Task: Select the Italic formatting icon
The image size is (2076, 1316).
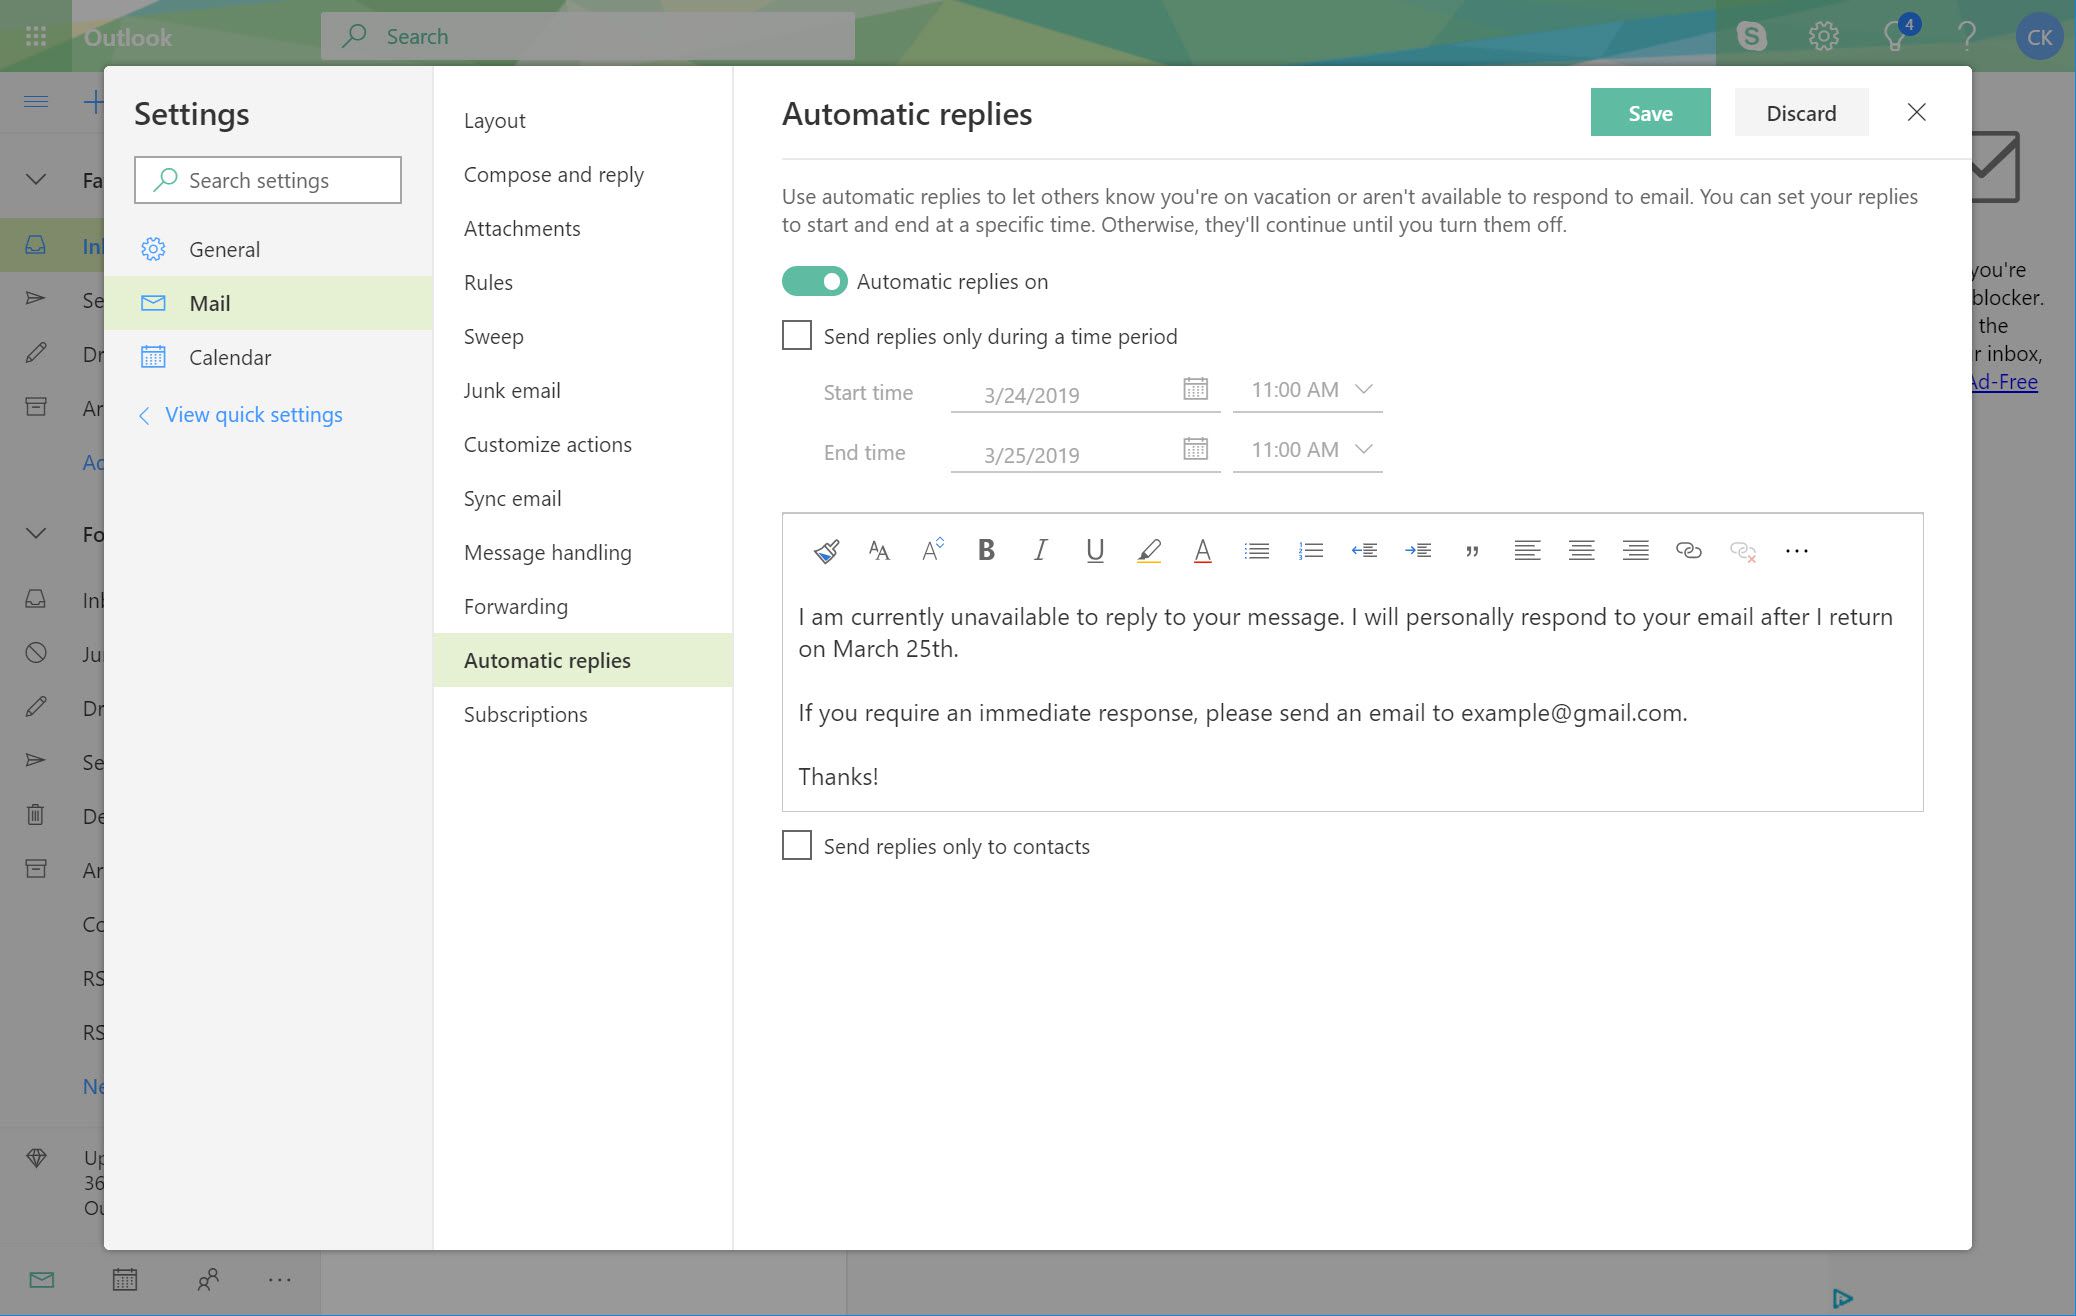Action: click(x=1040, y=549)
